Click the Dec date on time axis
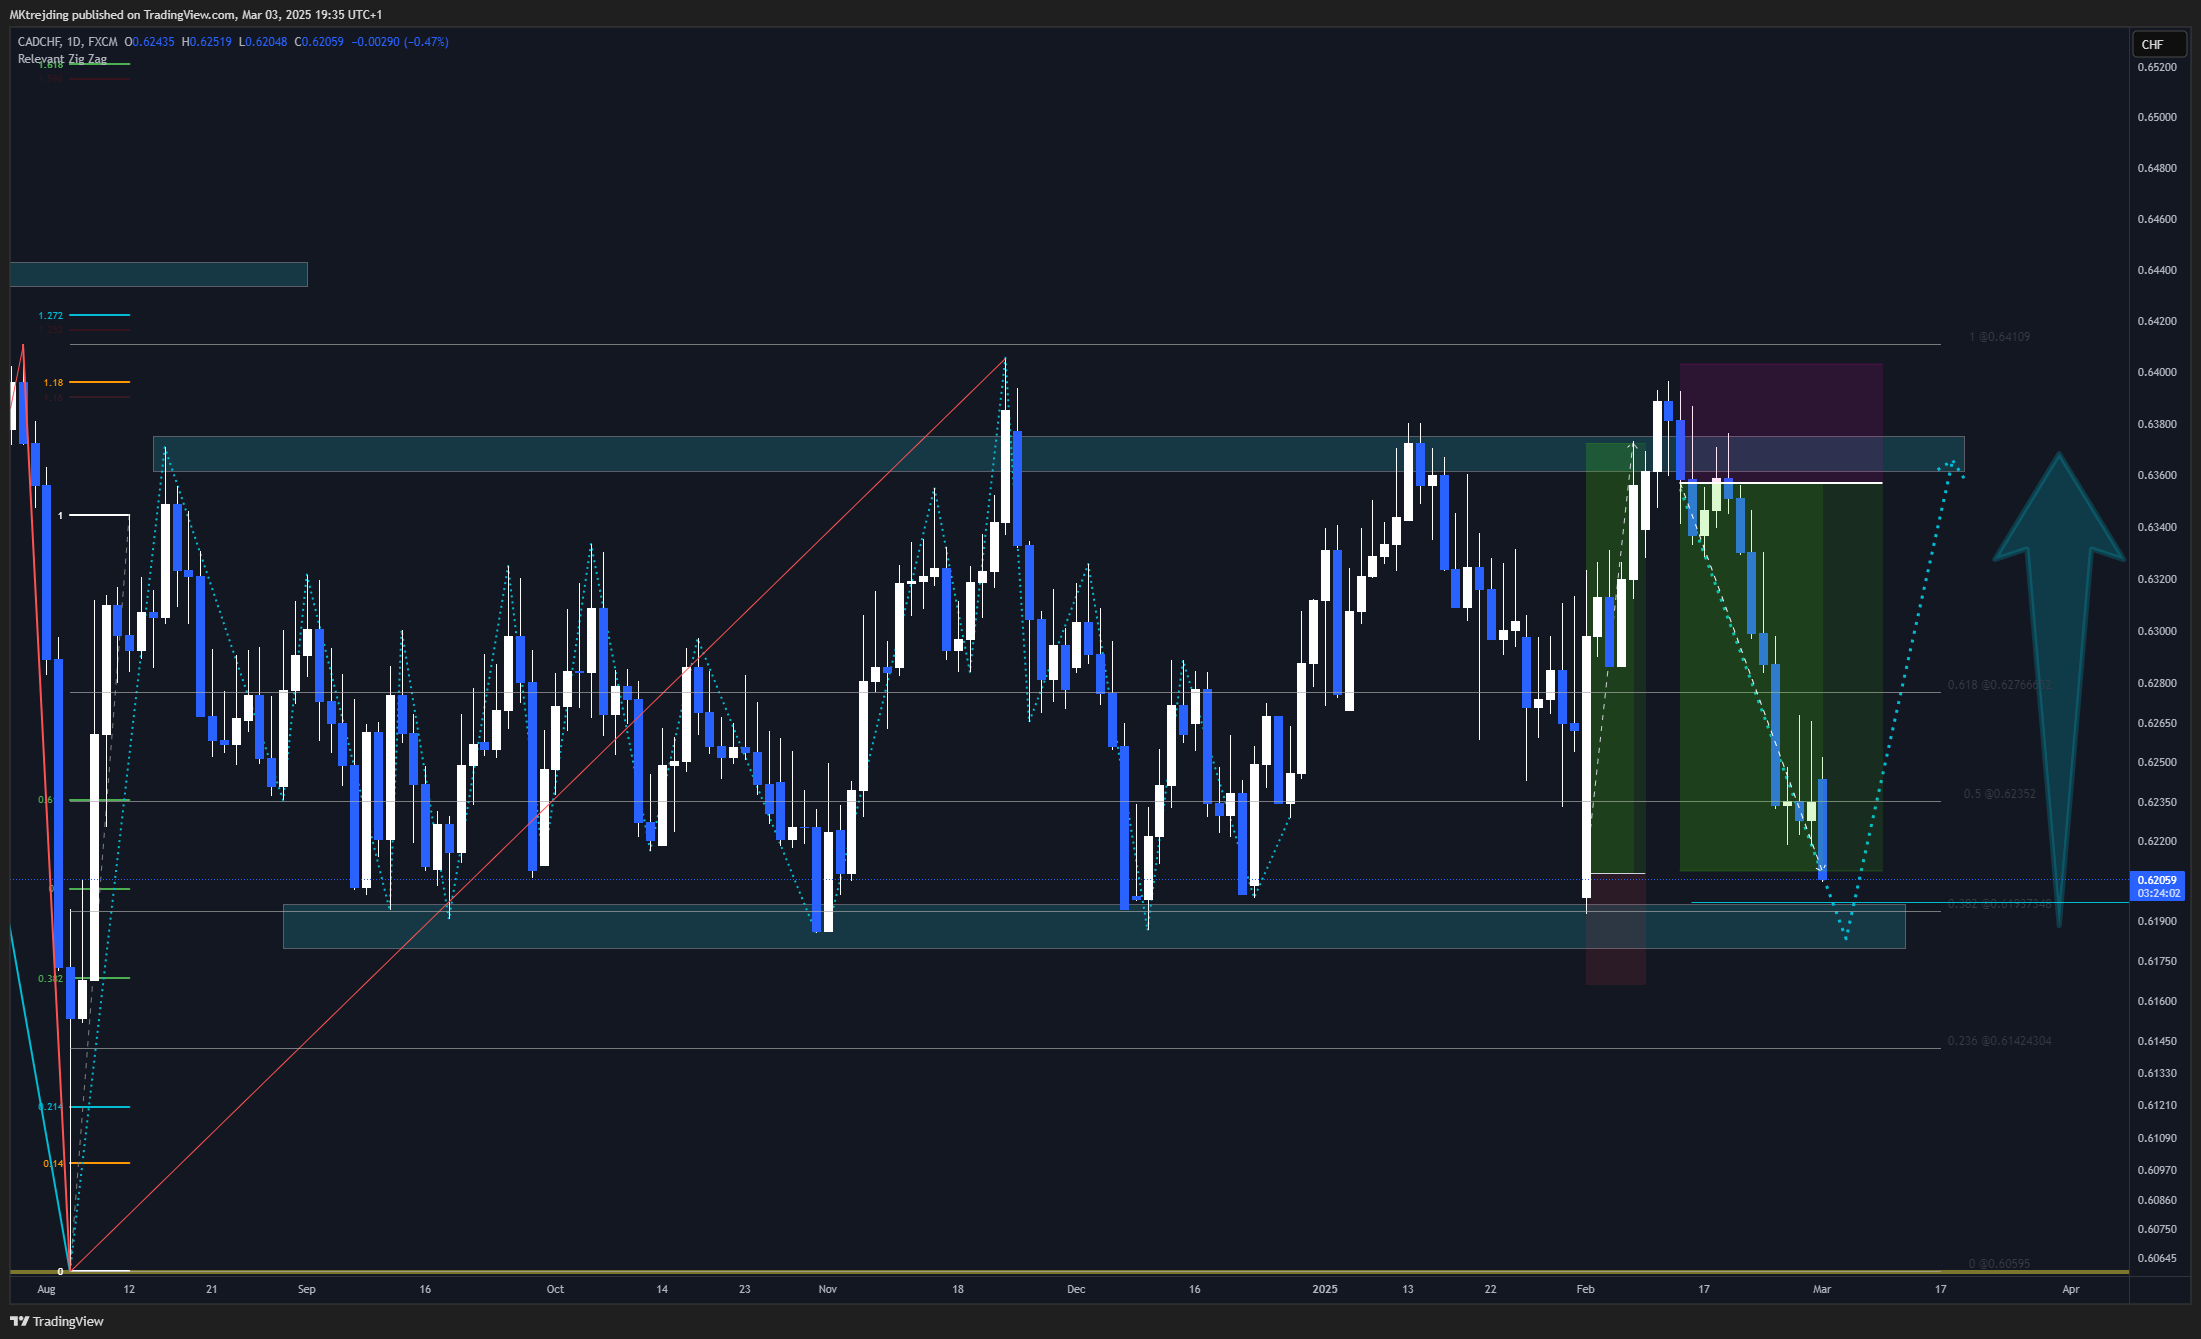The image size is (2201, 1339). click(x=1076, y=1289)
